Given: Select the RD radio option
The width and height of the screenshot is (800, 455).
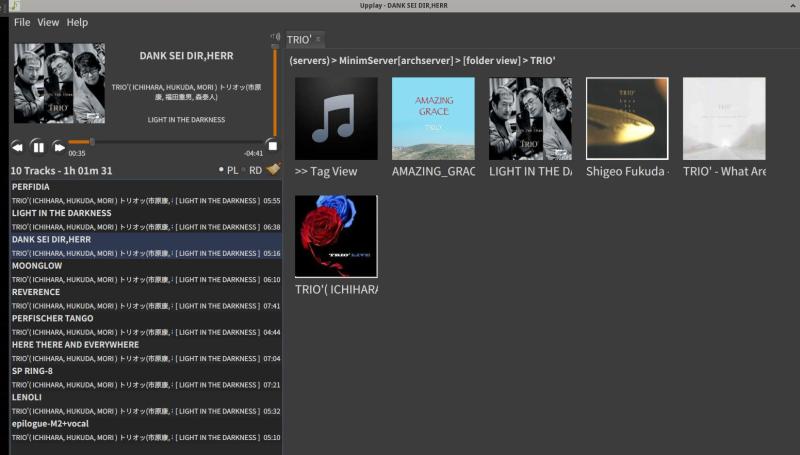Looking at the screenshot, I should coord(250,171).
